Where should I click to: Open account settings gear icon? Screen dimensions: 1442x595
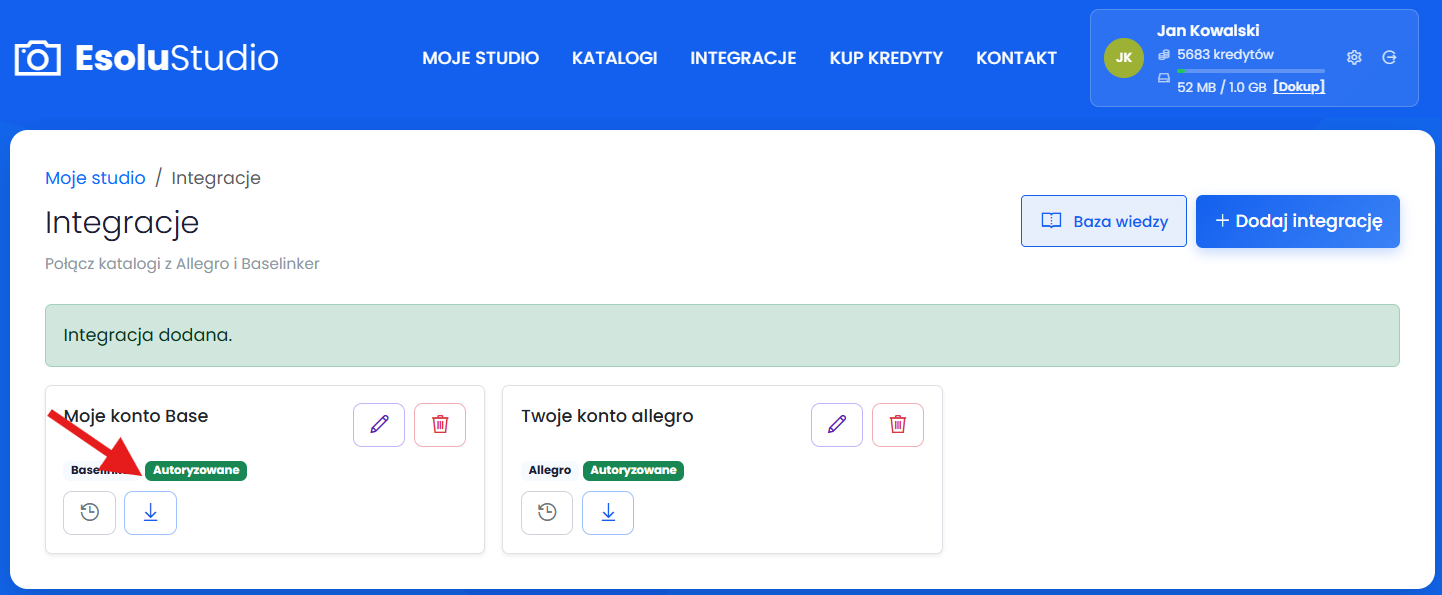click(x=1354, y=58)
